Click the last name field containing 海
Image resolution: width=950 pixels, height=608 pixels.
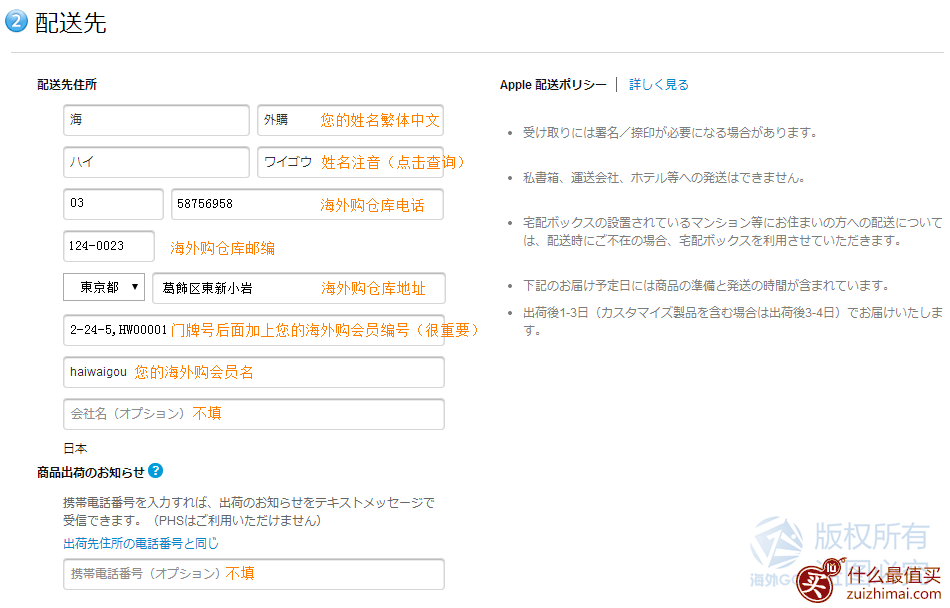coord(156,120)
